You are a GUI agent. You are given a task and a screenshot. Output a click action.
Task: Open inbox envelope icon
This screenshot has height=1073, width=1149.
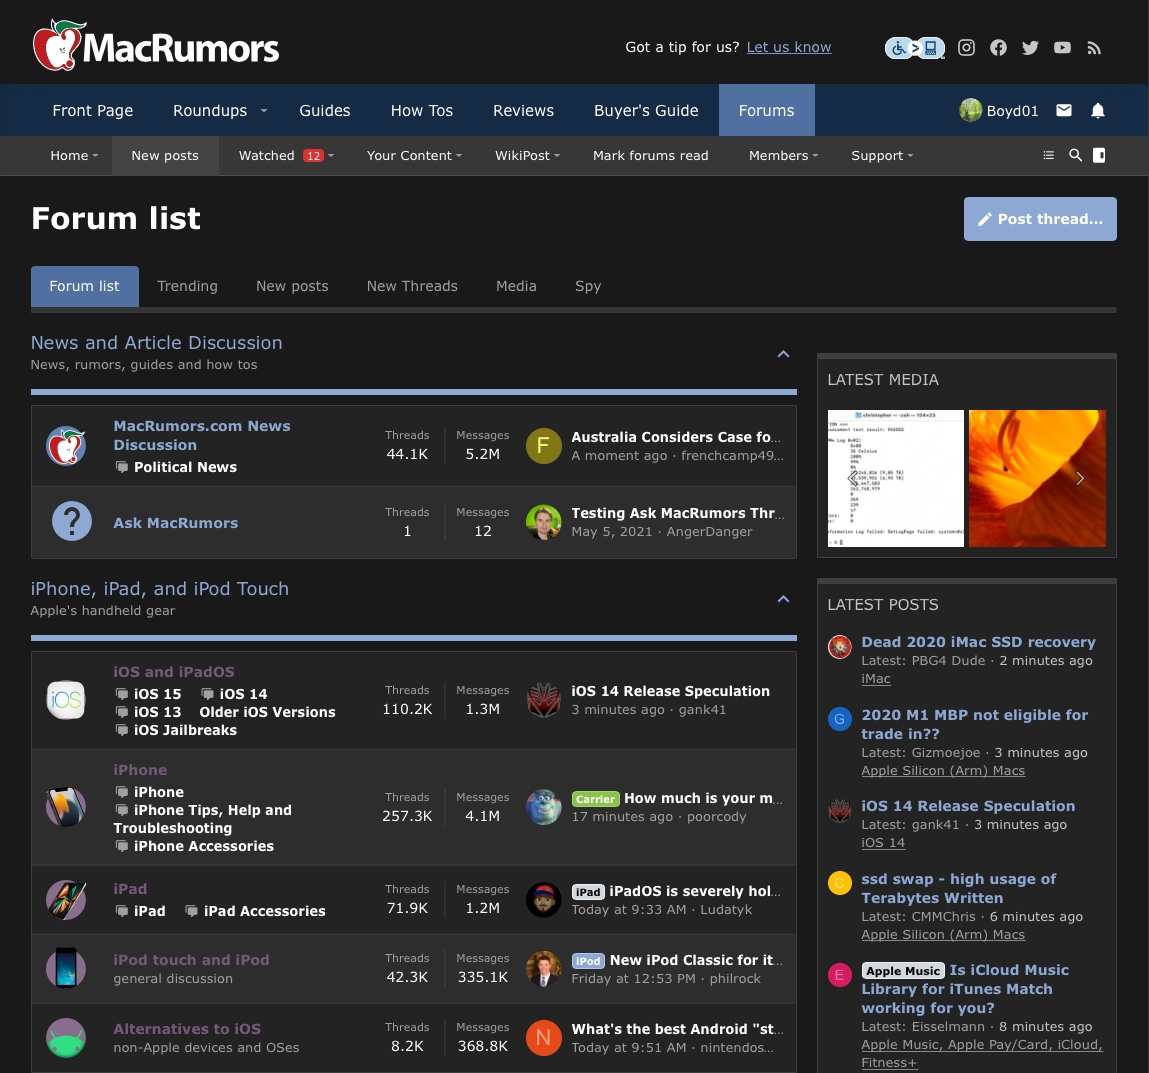tap(1064, 110)
